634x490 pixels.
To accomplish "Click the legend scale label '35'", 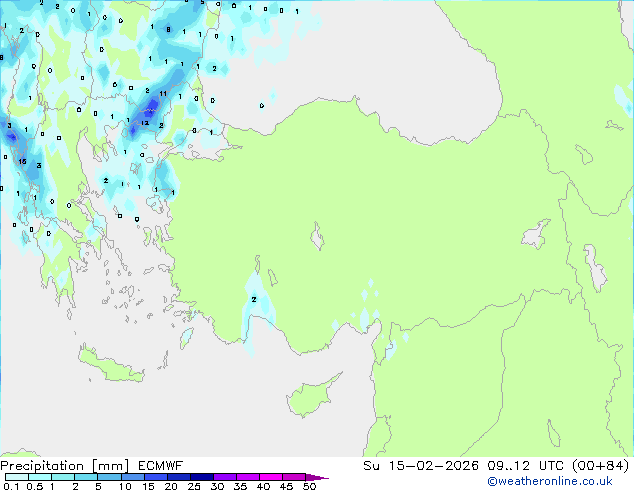I will (240, 486).
